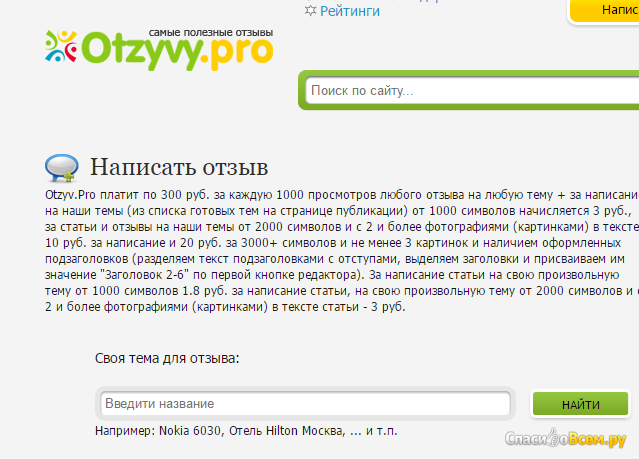Focus the Введити название input field
This screenshot has height=459, width=639.
point(305,404)
